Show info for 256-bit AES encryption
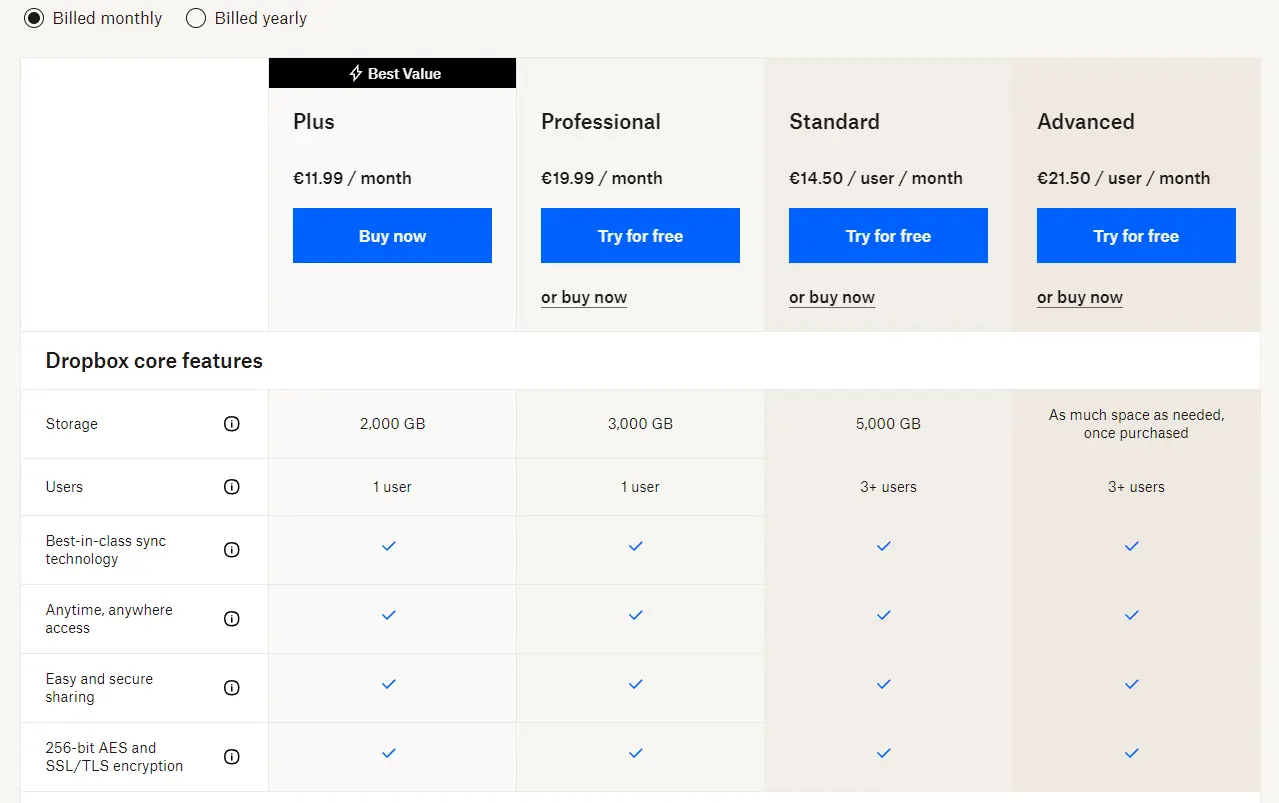Screen dimensions: 1279x803 (232, 757)
